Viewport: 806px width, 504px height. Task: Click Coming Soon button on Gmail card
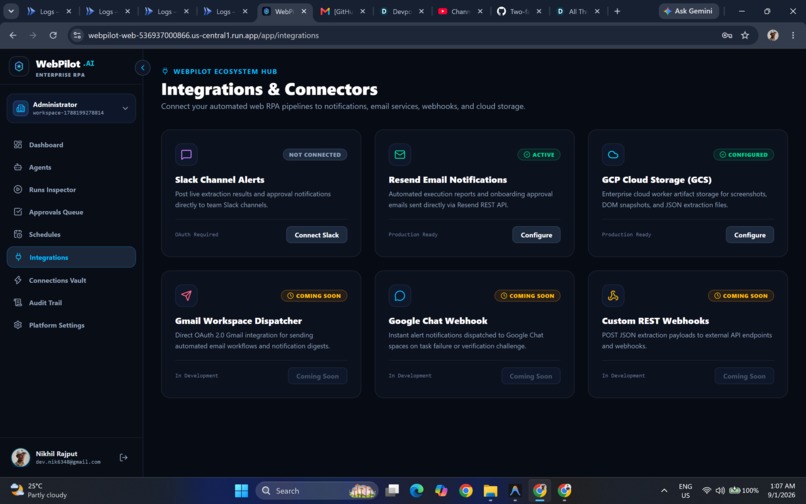click(x=317, y=376)
